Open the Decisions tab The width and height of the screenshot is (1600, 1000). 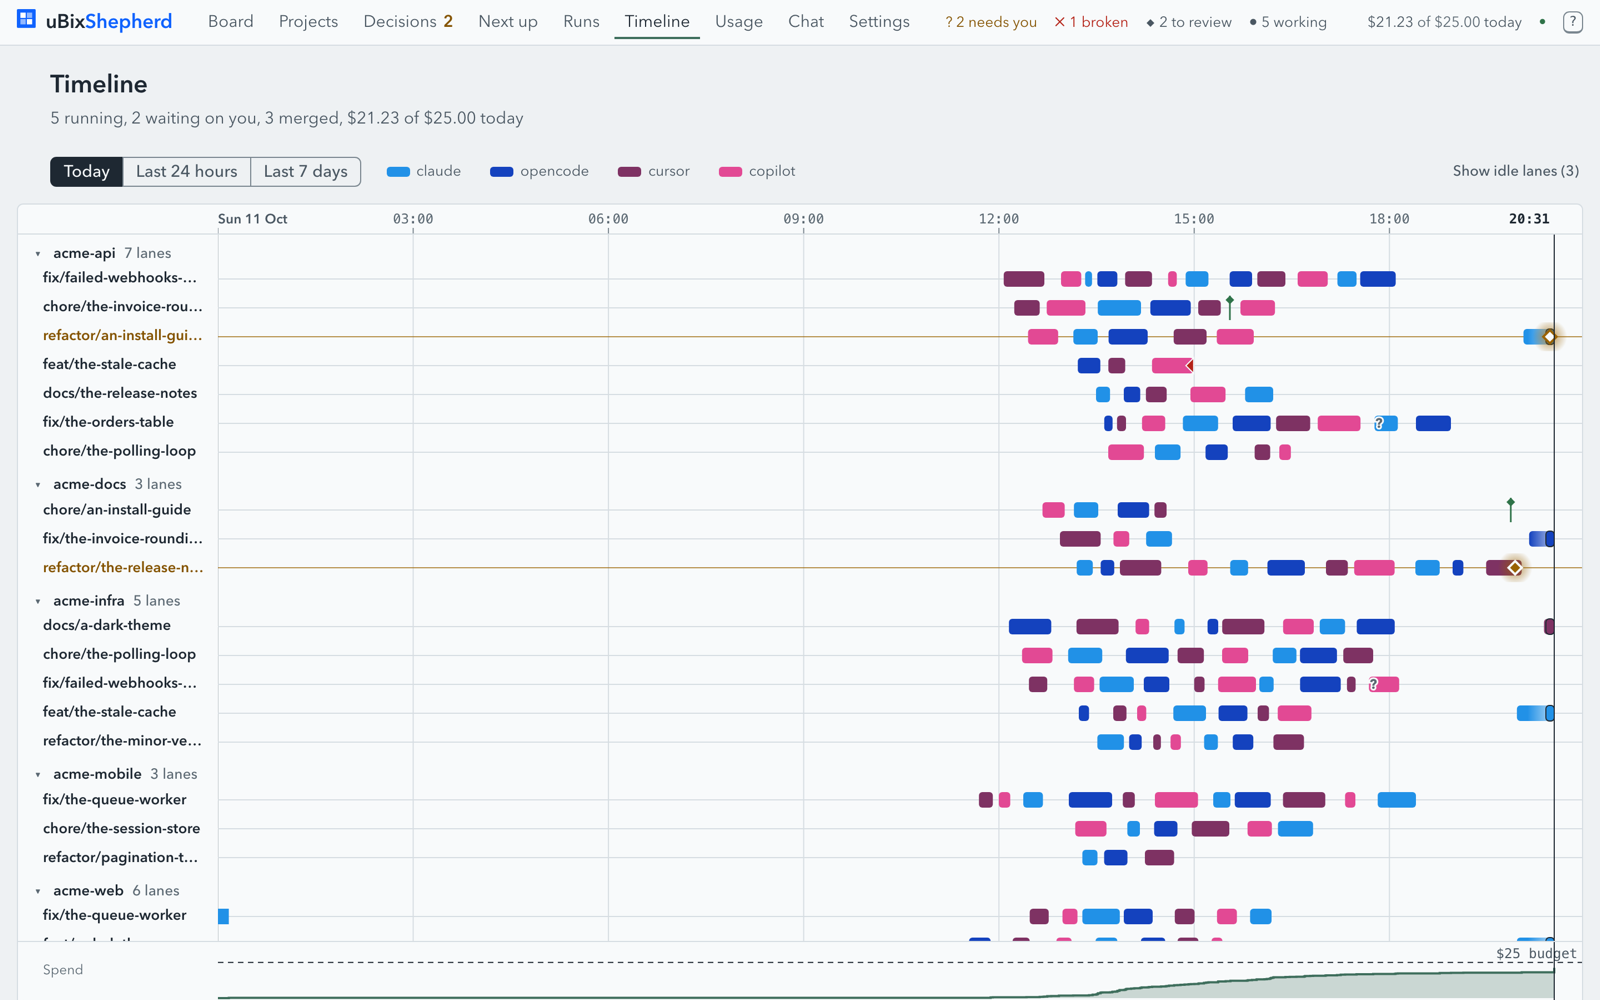click(408, 21)
